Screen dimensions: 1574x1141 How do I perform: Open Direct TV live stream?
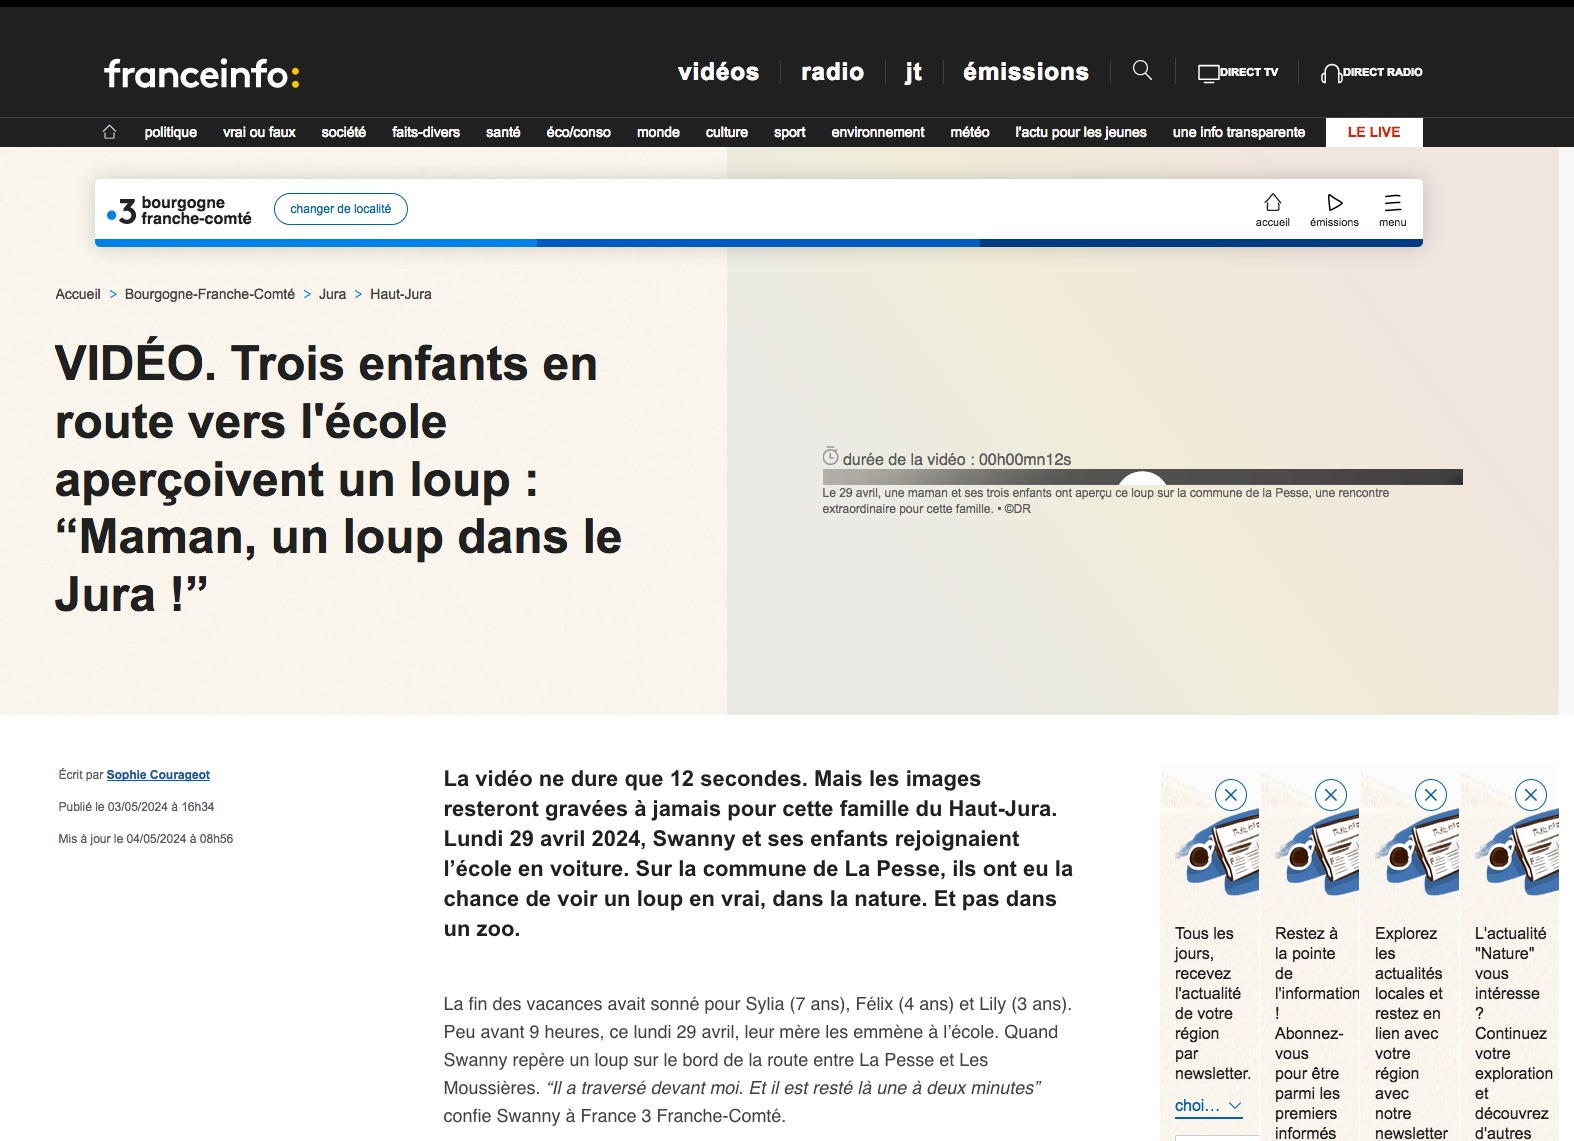pos(1238,72)
